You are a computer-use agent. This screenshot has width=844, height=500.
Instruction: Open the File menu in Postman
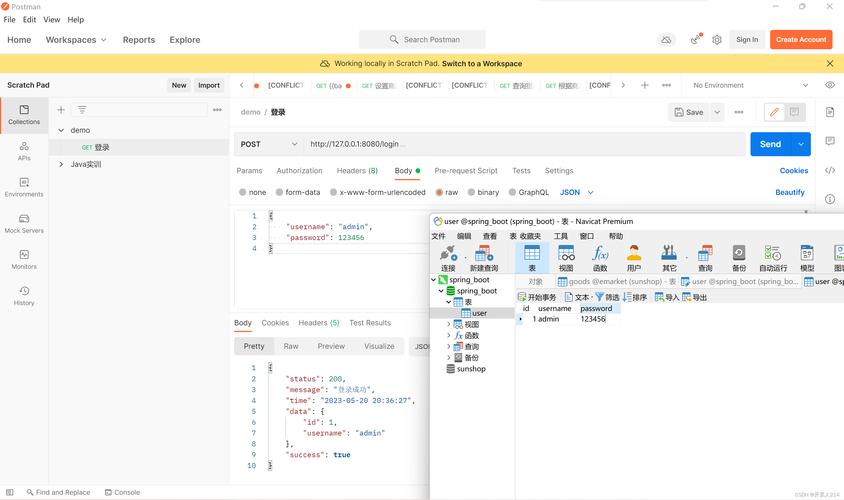pos(10,19)
